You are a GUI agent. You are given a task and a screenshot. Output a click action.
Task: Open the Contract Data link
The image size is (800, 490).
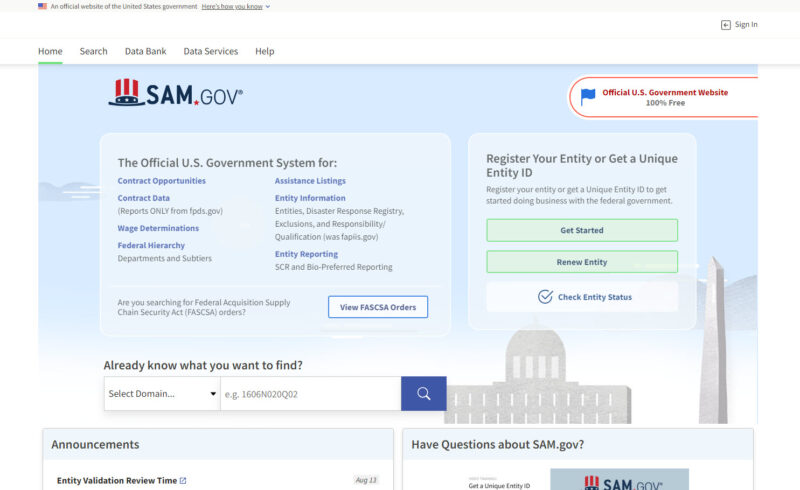(143, 198)
